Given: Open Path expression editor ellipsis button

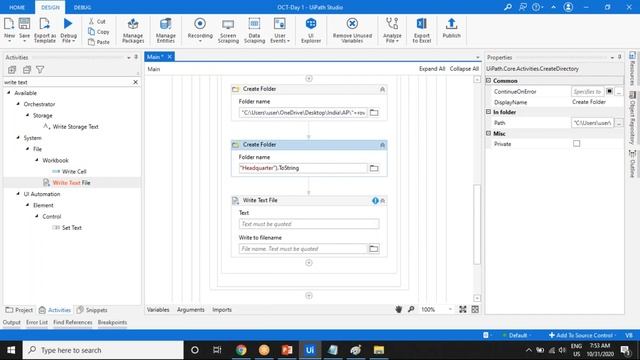Looking at the screenshot, I should pyautogui.click(x=619, y=123).
